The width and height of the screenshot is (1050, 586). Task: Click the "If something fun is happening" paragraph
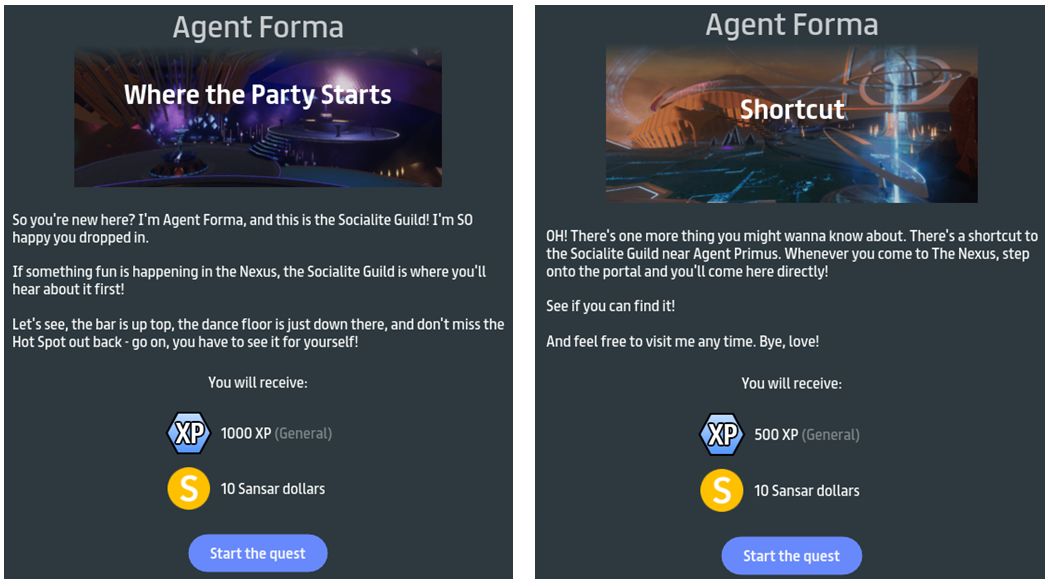(249, 280)
